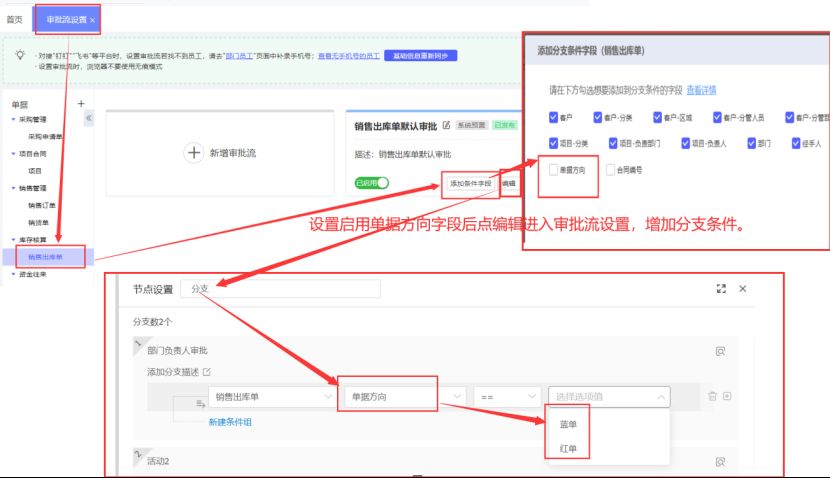Click the icon right of 部门负责人审批 branch
The height and width of the screenshot is (478, 830).
[x=718, y=351]
